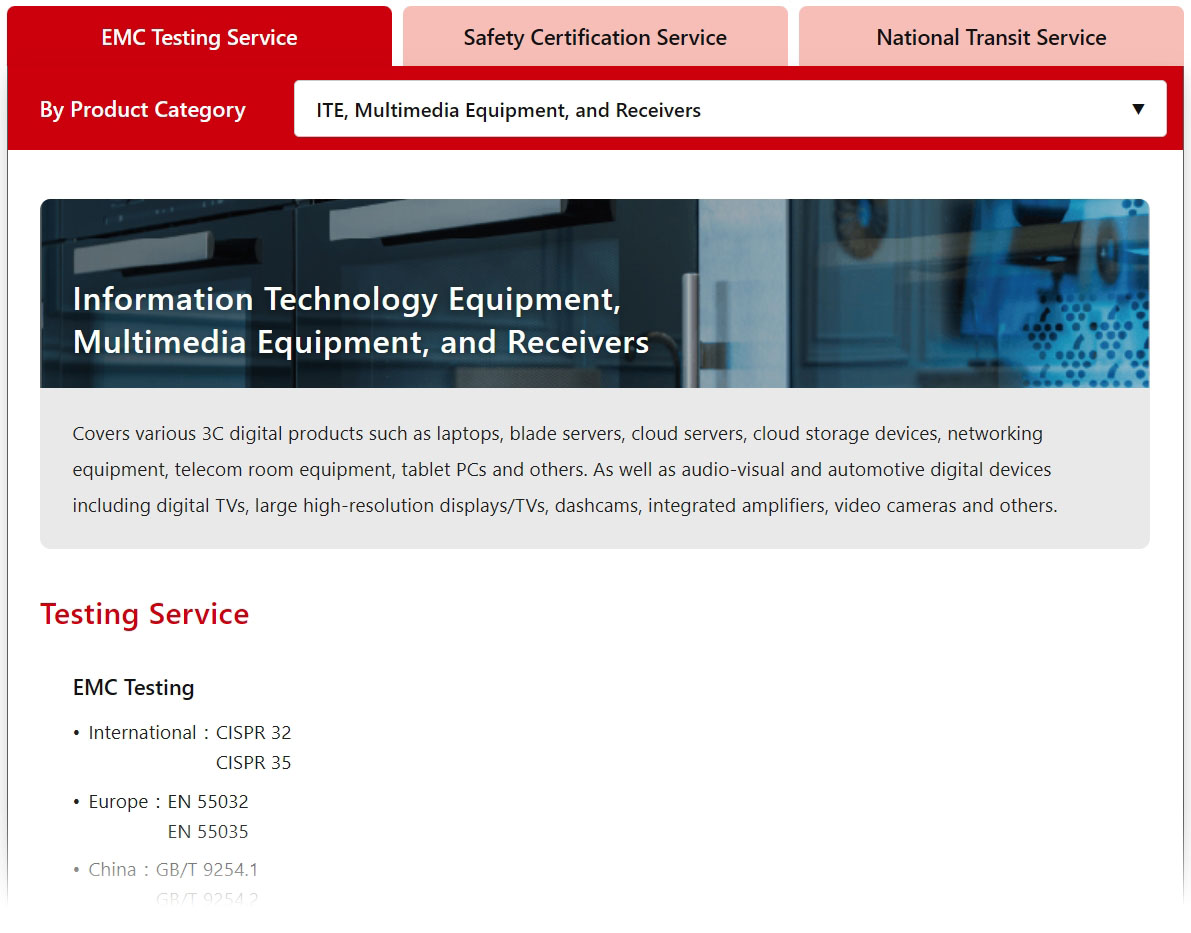Select the CISPR 35 standard text
Screen dimensions: 1191x933
[x=254, y=762]
